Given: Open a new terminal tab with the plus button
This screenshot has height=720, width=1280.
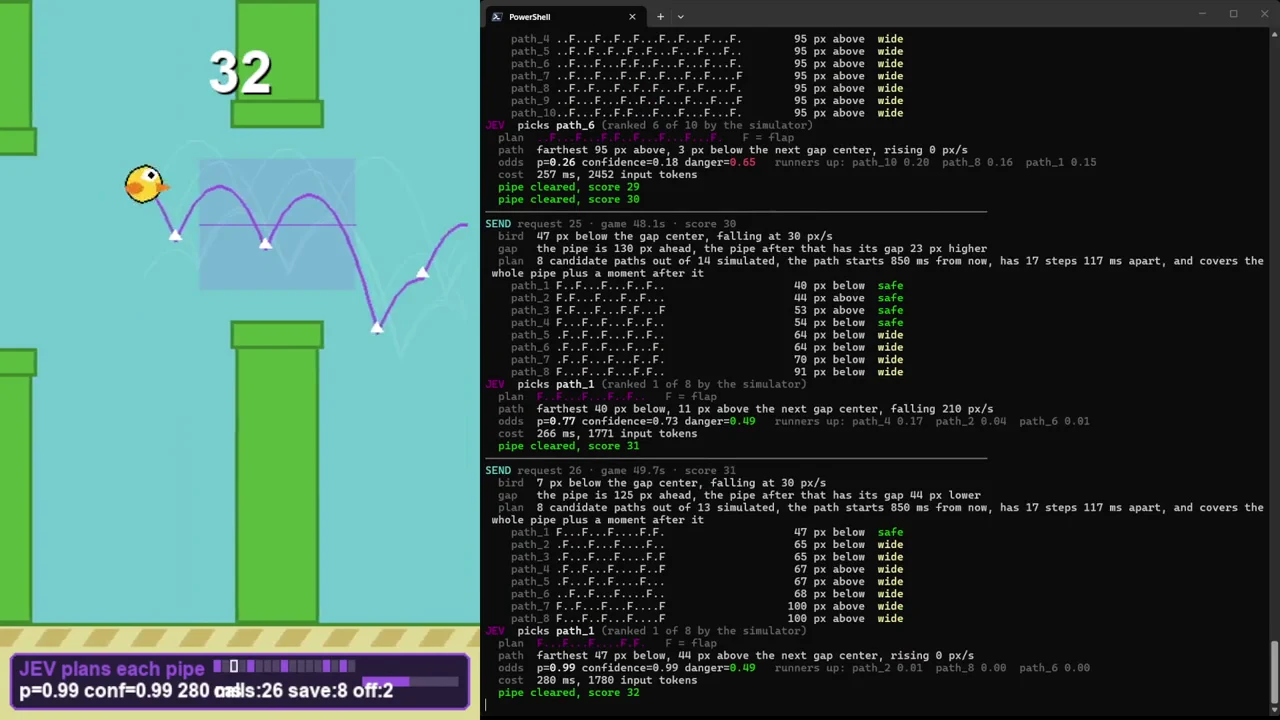Looking at the screenshot, I should tap(660, 17).
